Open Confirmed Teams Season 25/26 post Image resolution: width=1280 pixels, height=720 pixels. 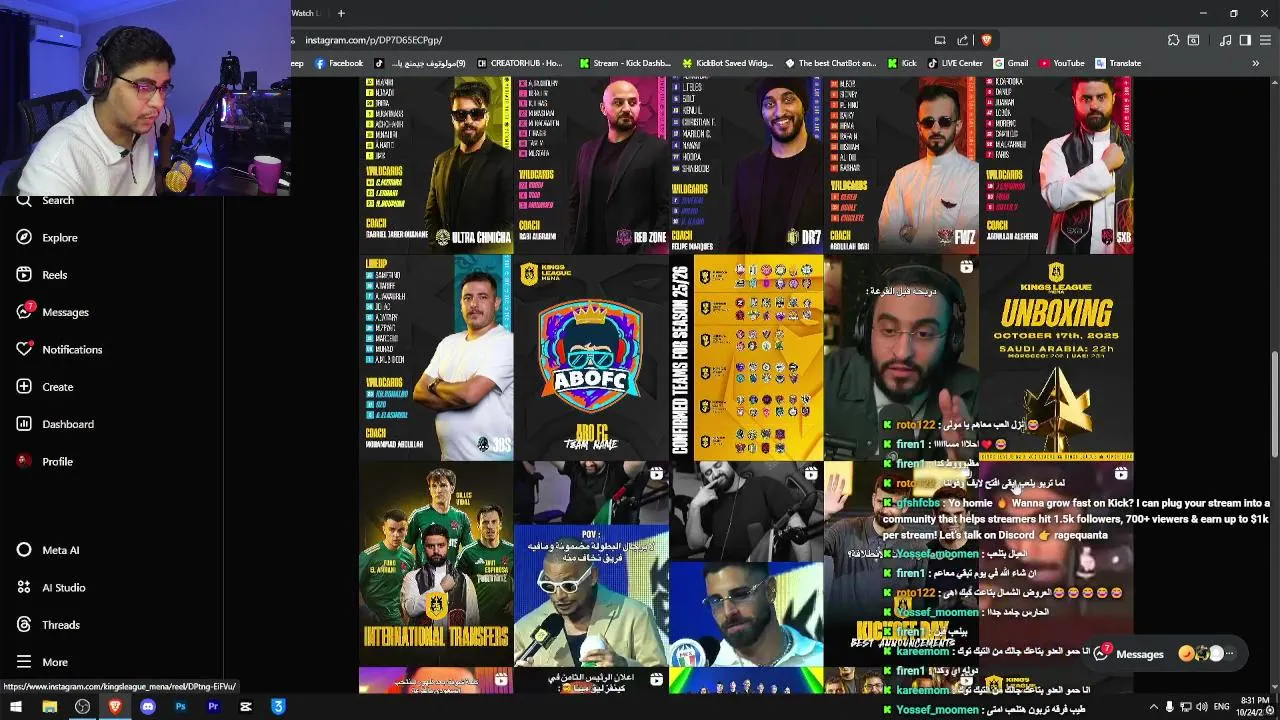(746, 357)
